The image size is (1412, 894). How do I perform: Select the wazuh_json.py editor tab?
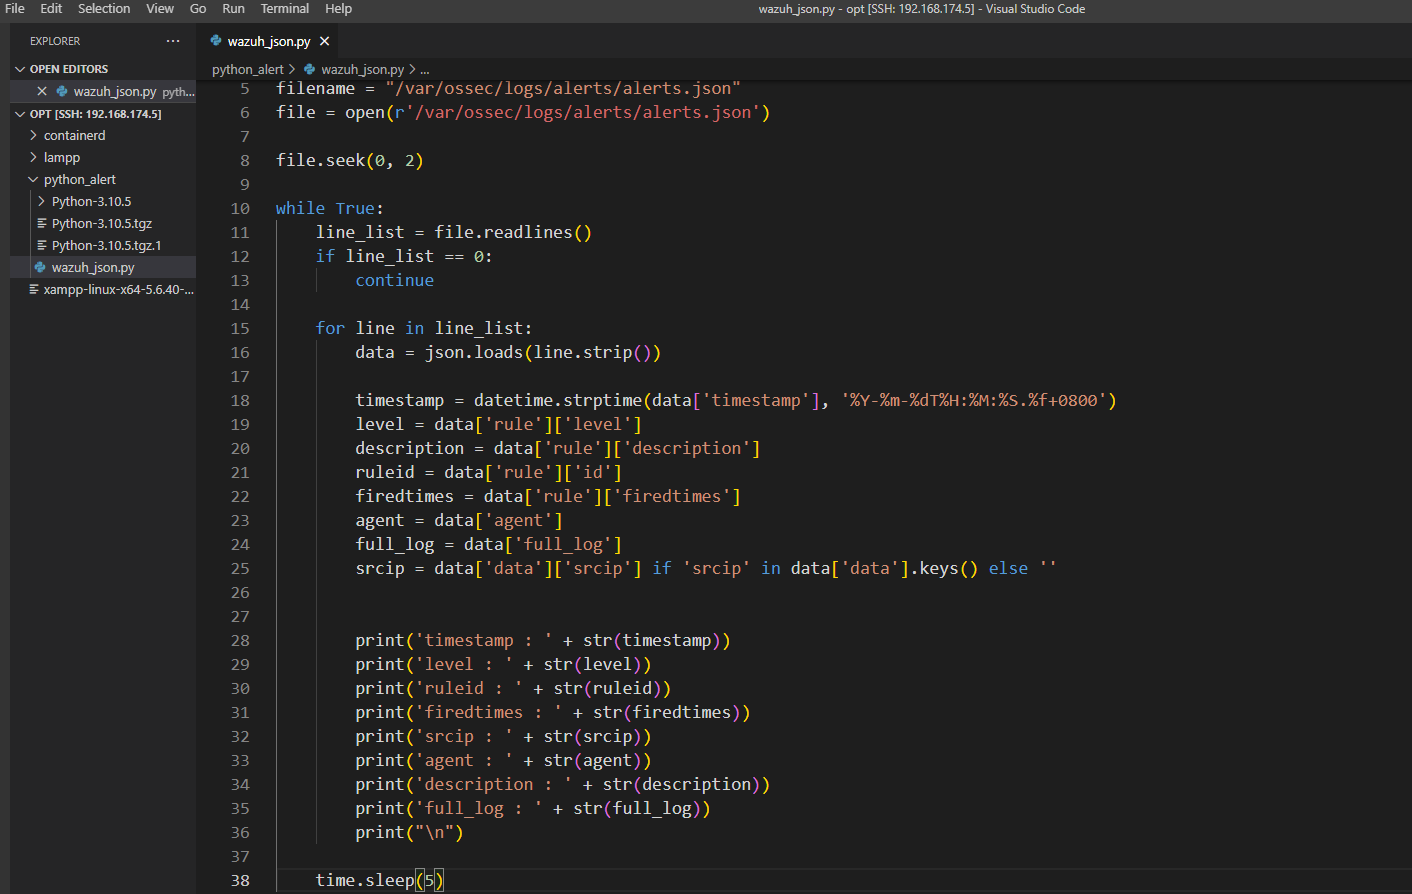[x=268, y=41]
